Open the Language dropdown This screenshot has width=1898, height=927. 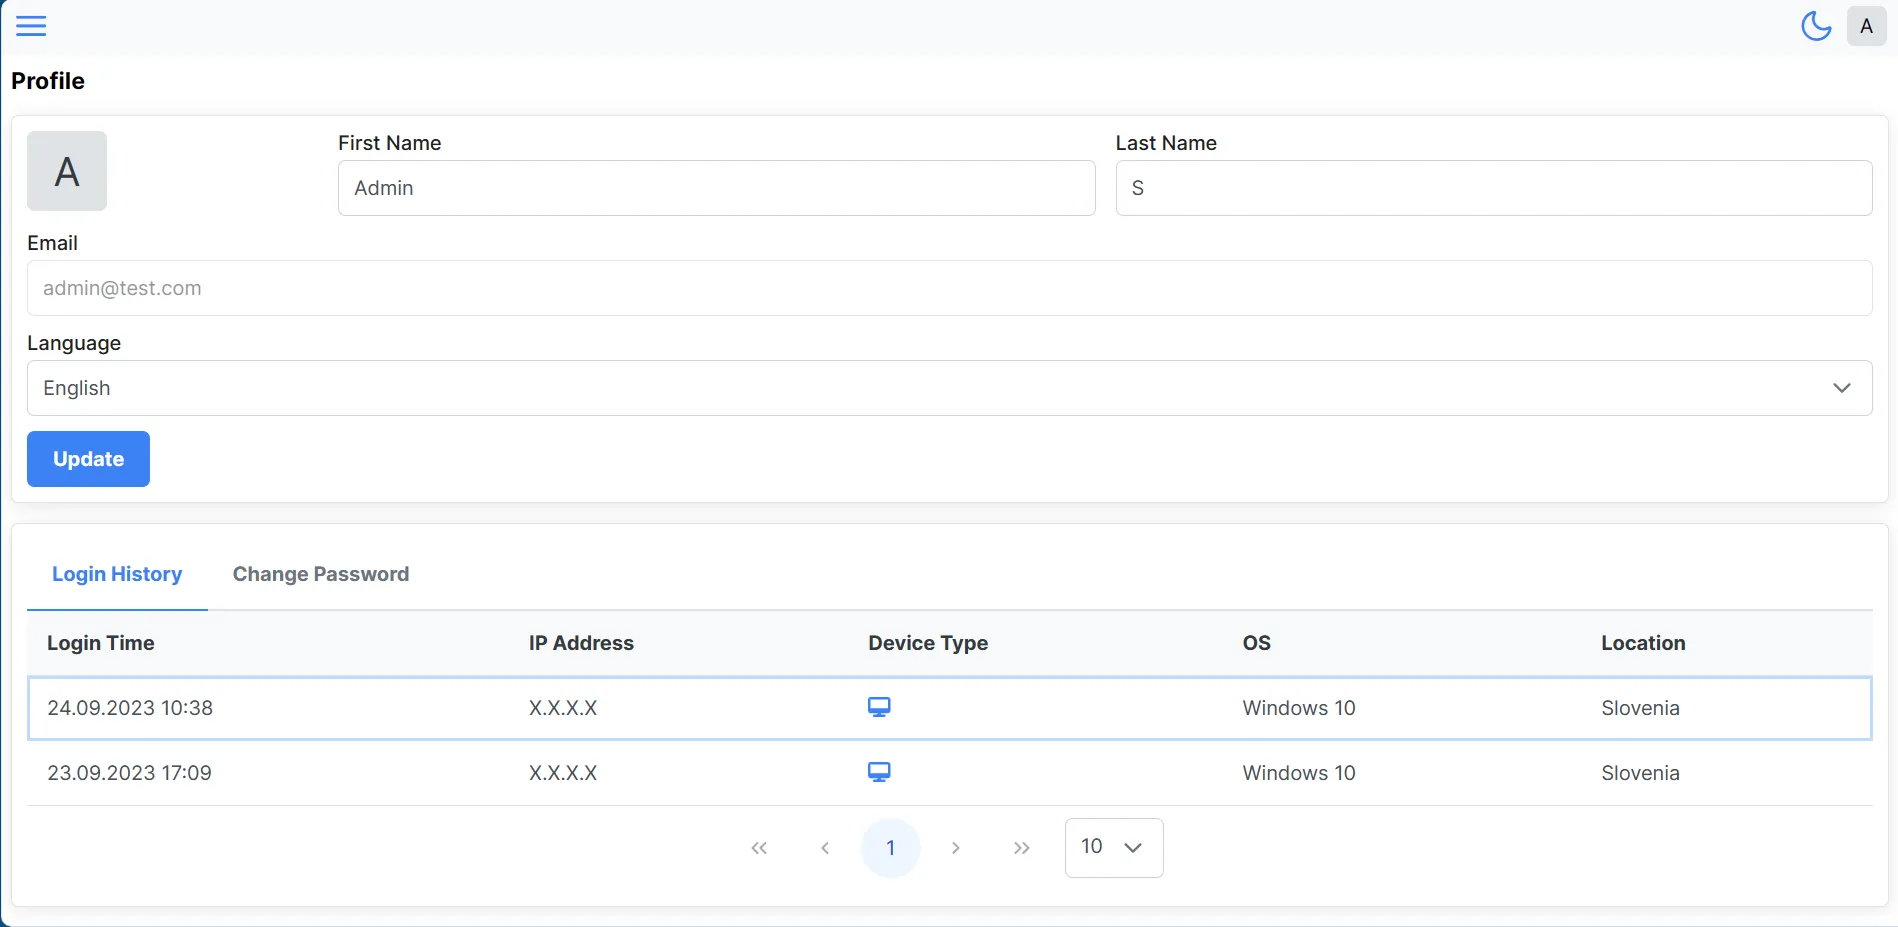(949, 388)
